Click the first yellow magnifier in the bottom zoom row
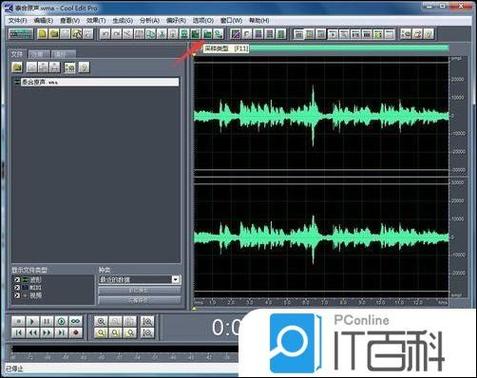The image size is (477, 378). point(101,333)
